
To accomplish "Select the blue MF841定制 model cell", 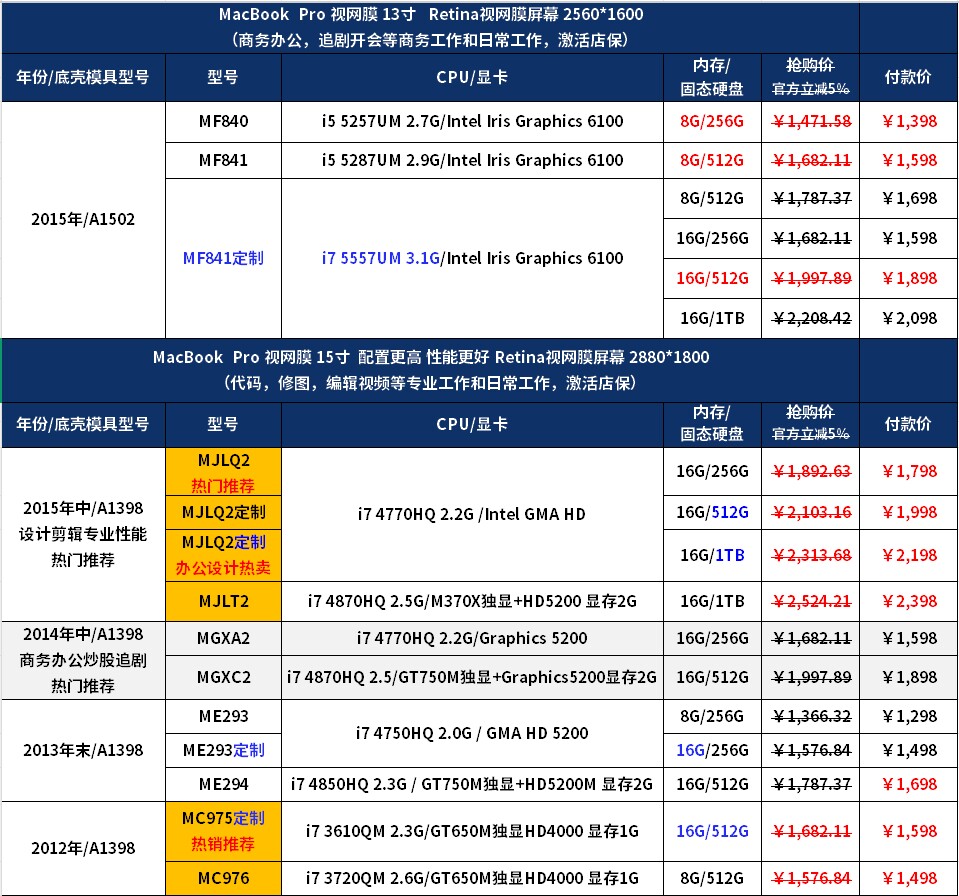I will (223, 258).
